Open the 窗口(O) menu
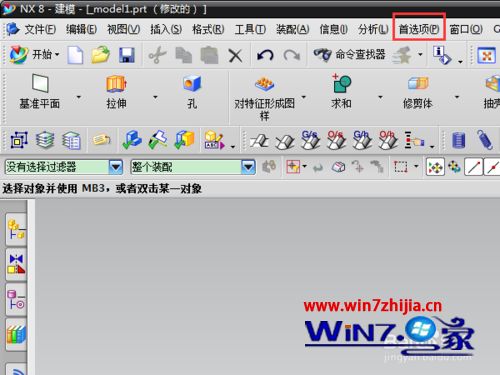Viewport: 500px width, 375px height. (x=466, y=29)
